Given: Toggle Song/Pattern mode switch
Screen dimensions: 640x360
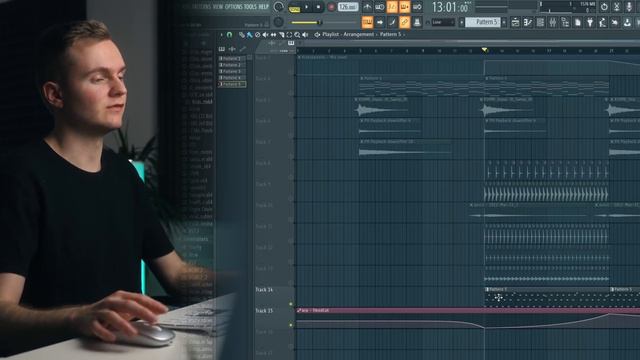Looking at the screenshot, I should coord(294,9).
